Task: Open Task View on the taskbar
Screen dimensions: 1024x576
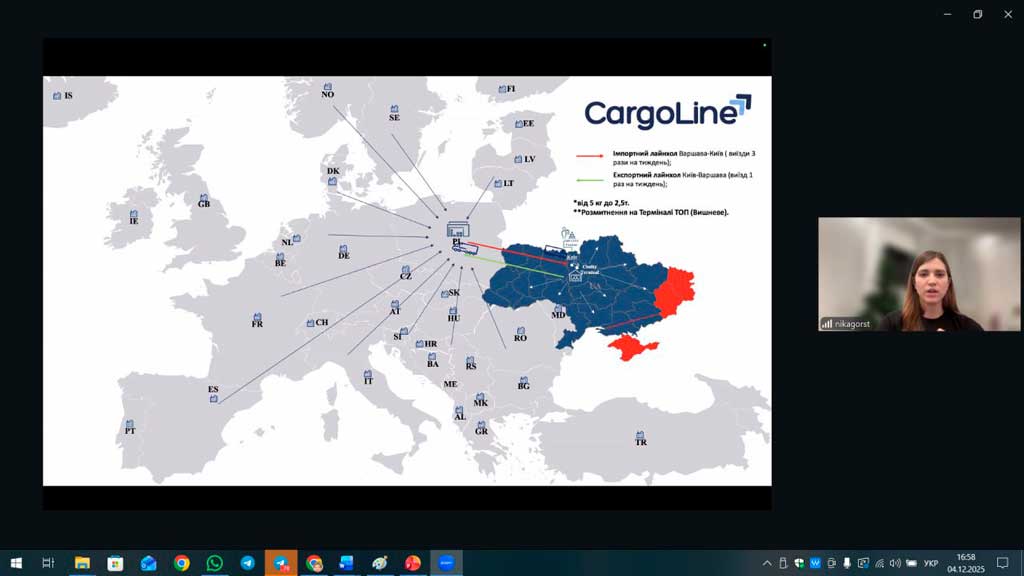Action: click(48, 563)
